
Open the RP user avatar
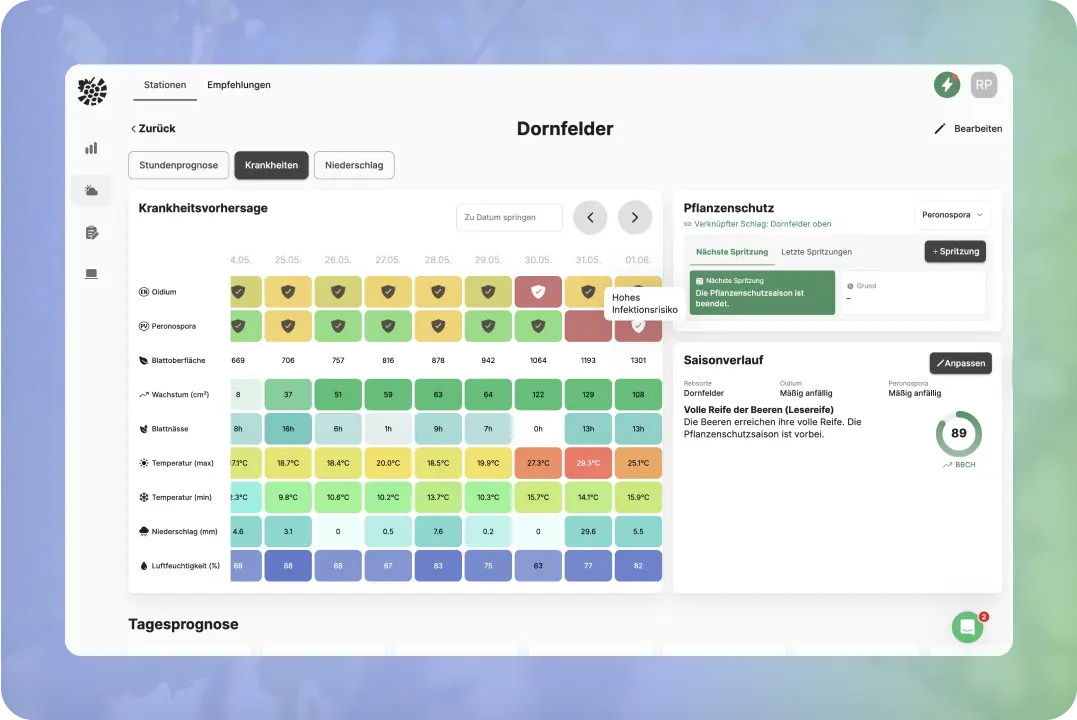tap(983, 85)
